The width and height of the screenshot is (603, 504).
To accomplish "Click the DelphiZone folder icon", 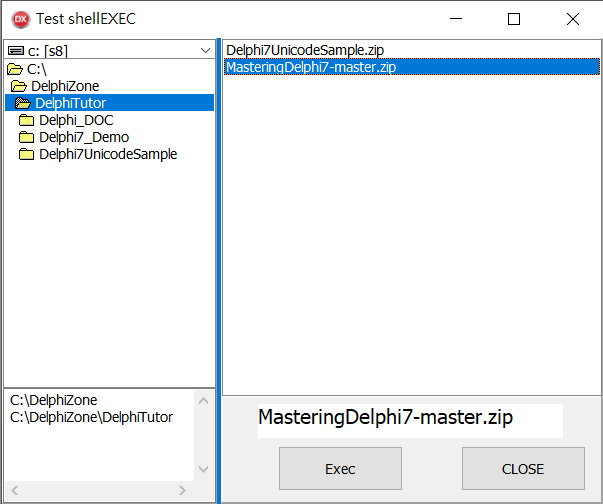I will [19, 86].
